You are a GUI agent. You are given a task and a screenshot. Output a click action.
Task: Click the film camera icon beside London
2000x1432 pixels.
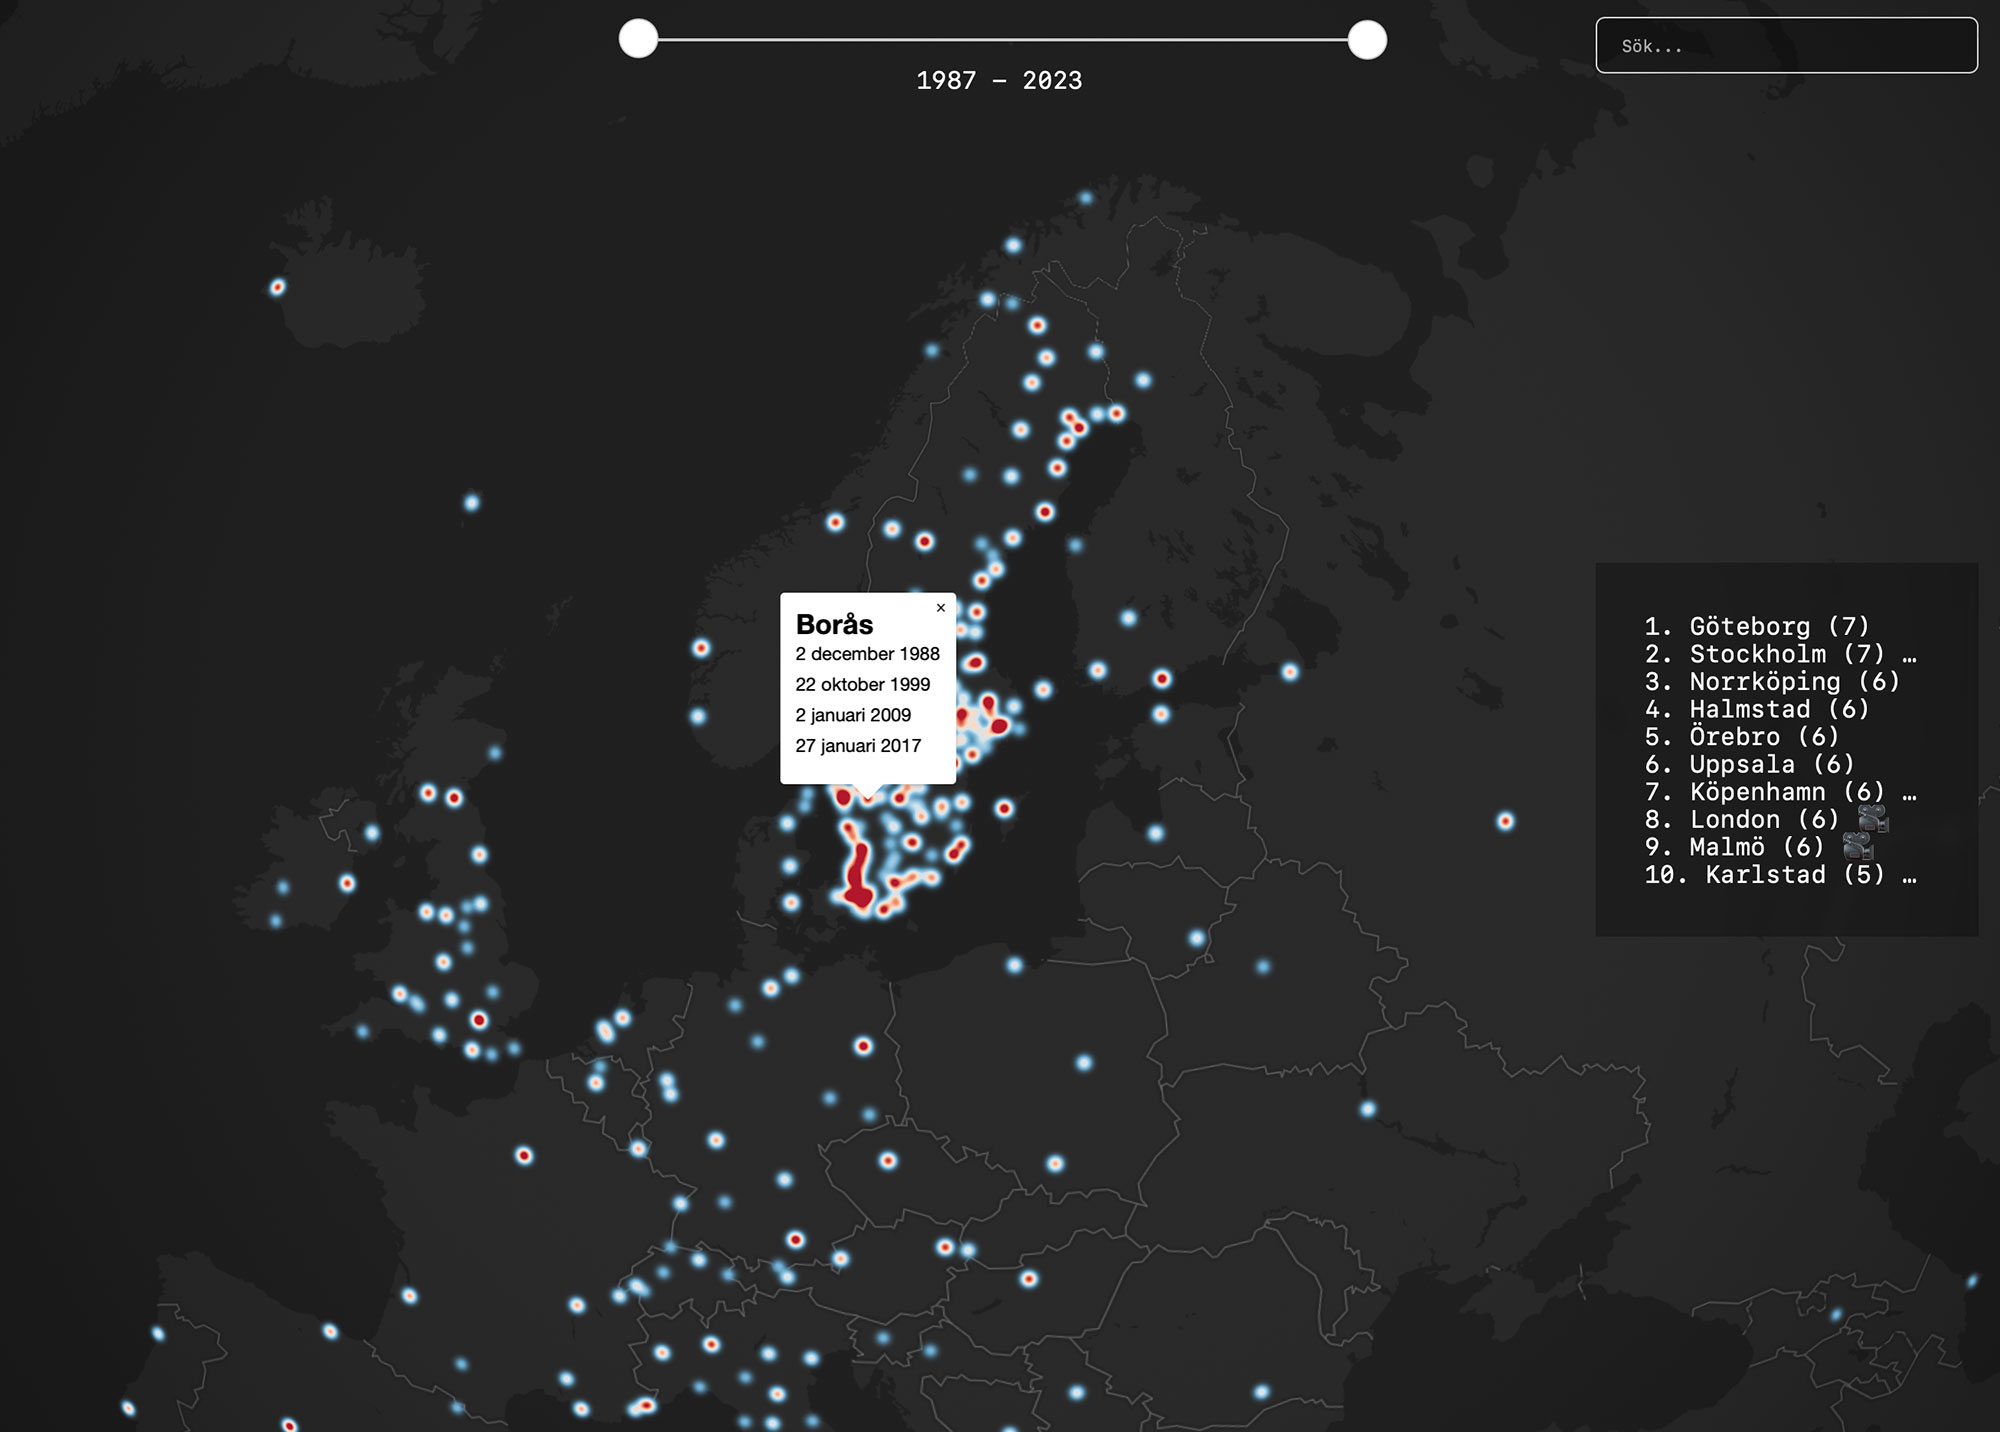[1873, 819]
